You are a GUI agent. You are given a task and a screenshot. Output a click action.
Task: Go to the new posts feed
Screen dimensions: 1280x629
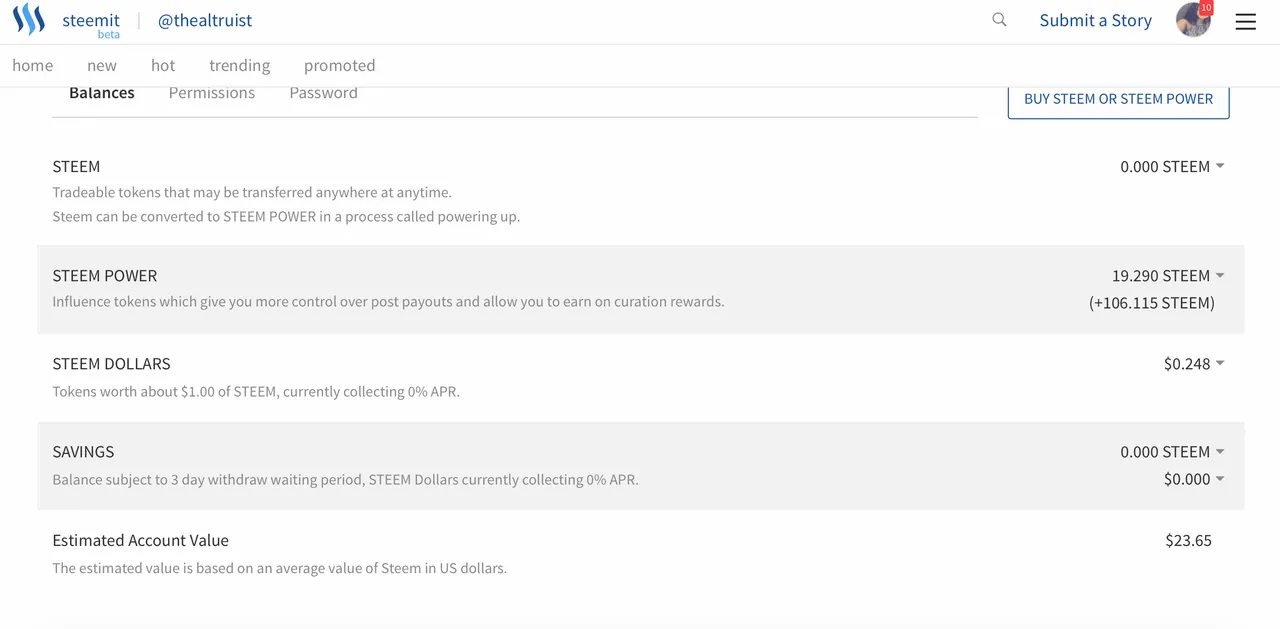pyautogui.click(x=102, y=65)
